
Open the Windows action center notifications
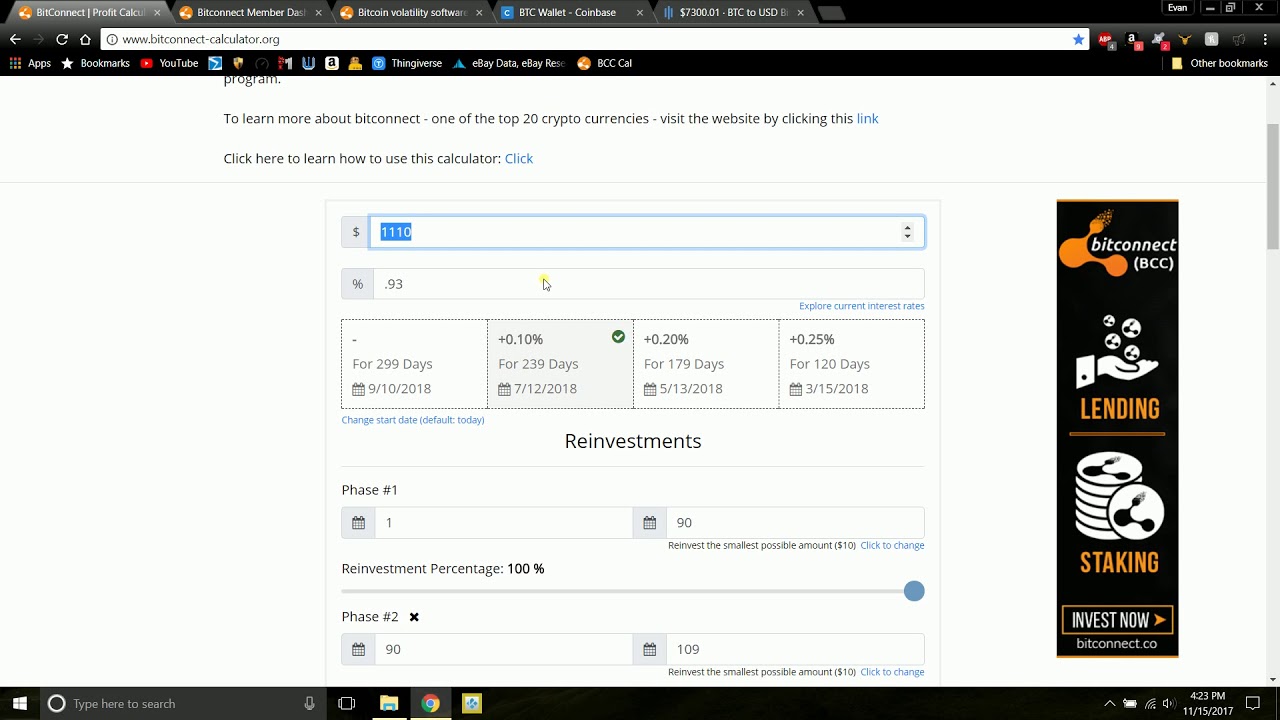point(1253,703)
